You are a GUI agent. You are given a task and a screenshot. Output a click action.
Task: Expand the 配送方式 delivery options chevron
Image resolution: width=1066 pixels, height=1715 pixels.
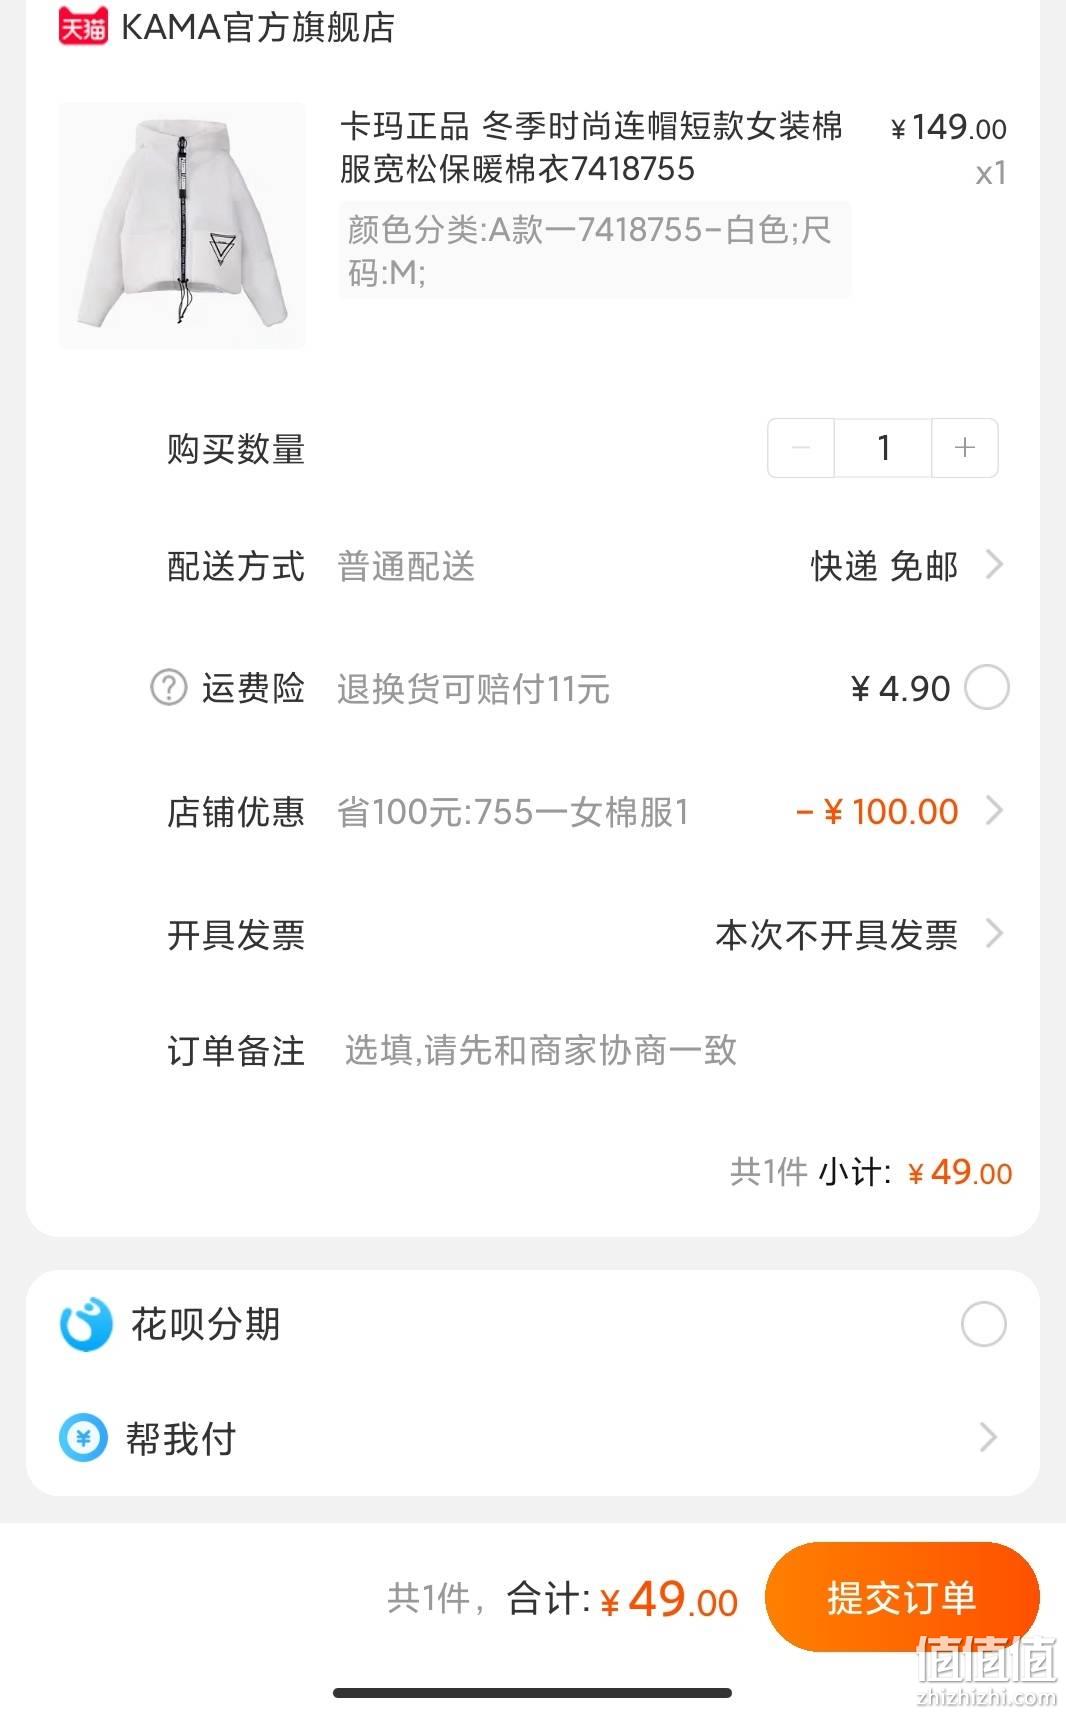[994, 565]
